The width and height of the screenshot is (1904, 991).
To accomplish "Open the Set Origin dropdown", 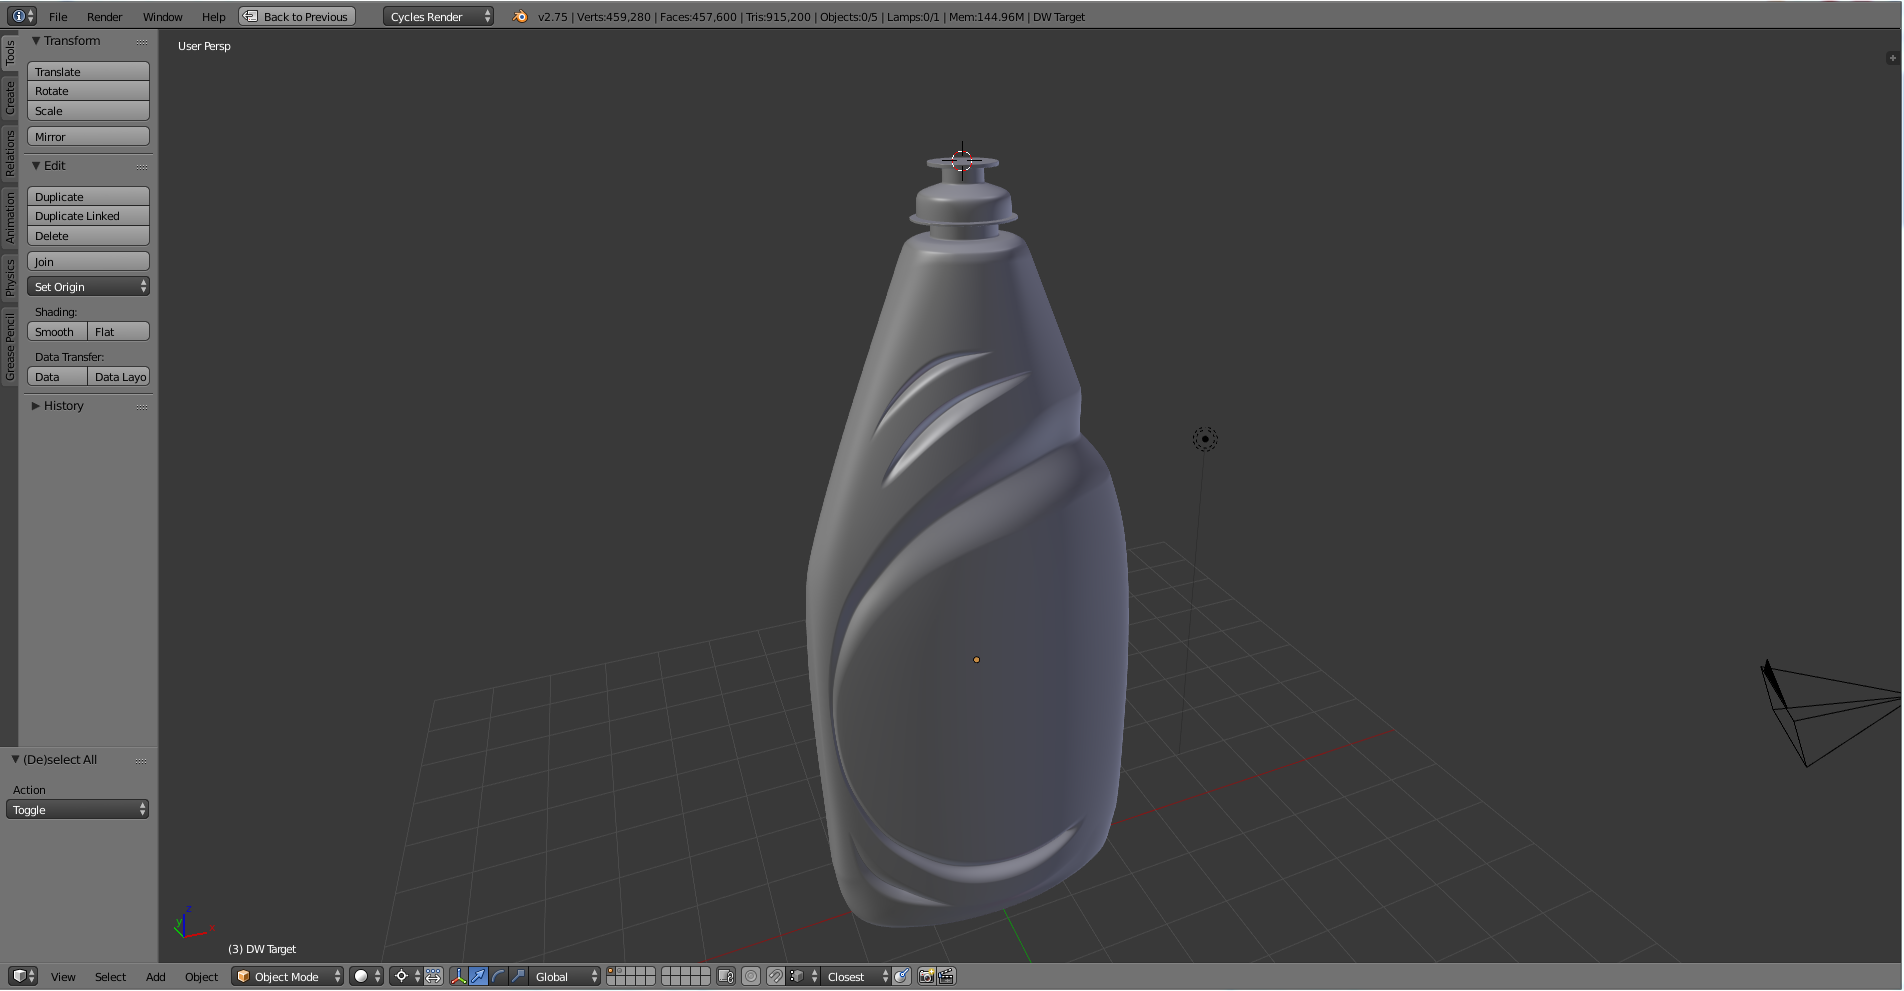I will click(88, 287).
